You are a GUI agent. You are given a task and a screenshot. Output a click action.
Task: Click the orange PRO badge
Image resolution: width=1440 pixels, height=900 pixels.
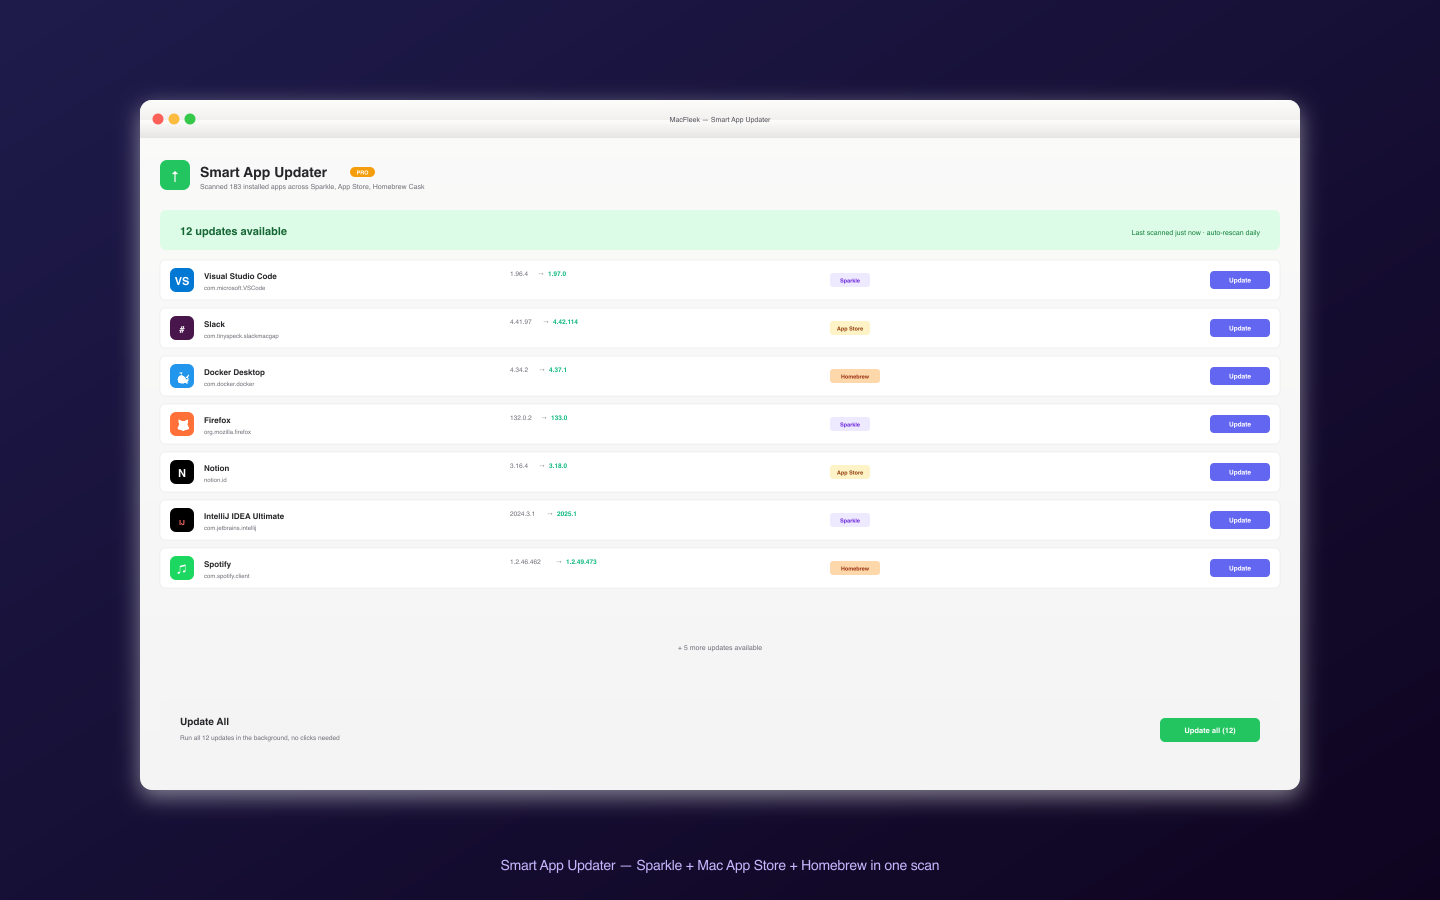click(362, 172)
